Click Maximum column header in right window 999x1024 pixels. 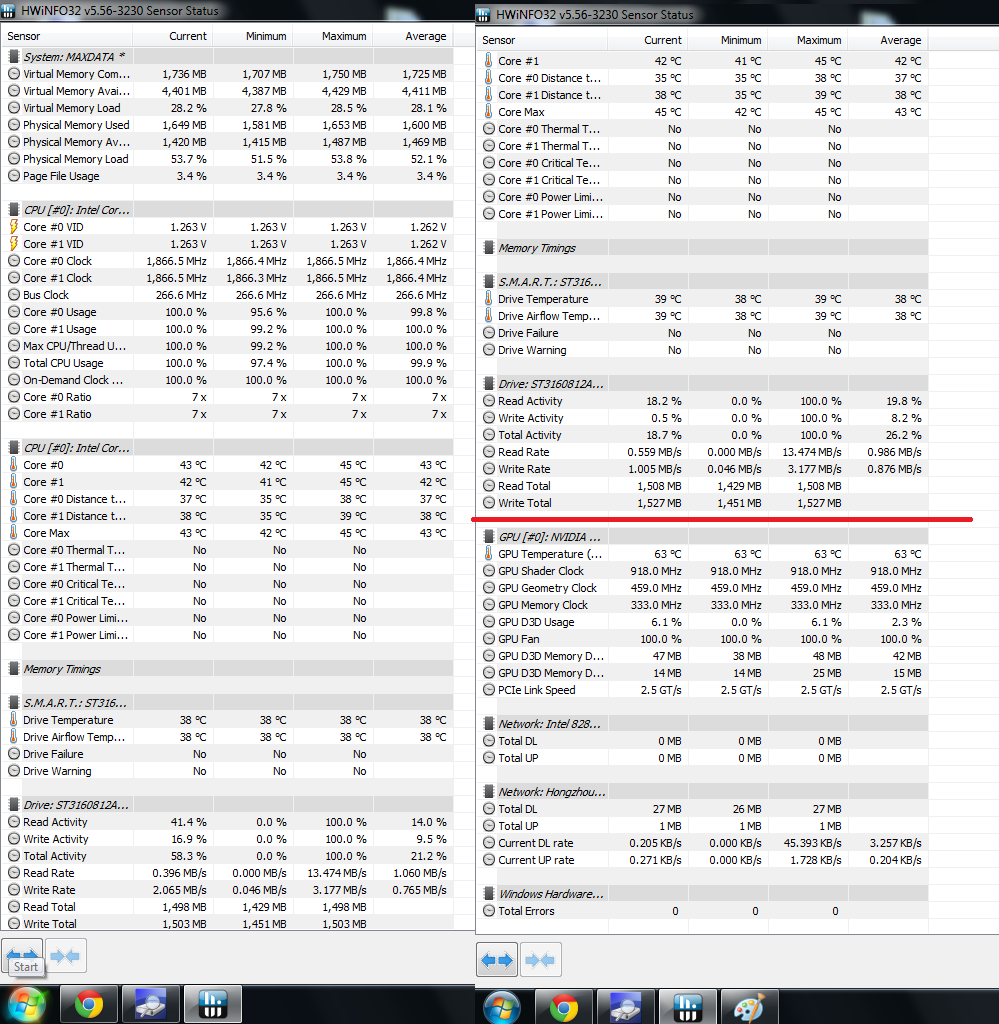(808, 40)
